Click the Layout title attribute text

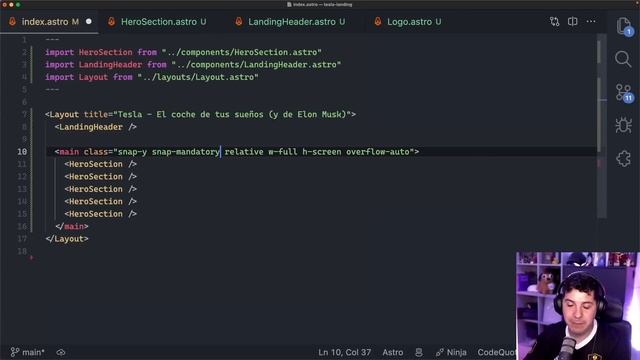point(231,114)
